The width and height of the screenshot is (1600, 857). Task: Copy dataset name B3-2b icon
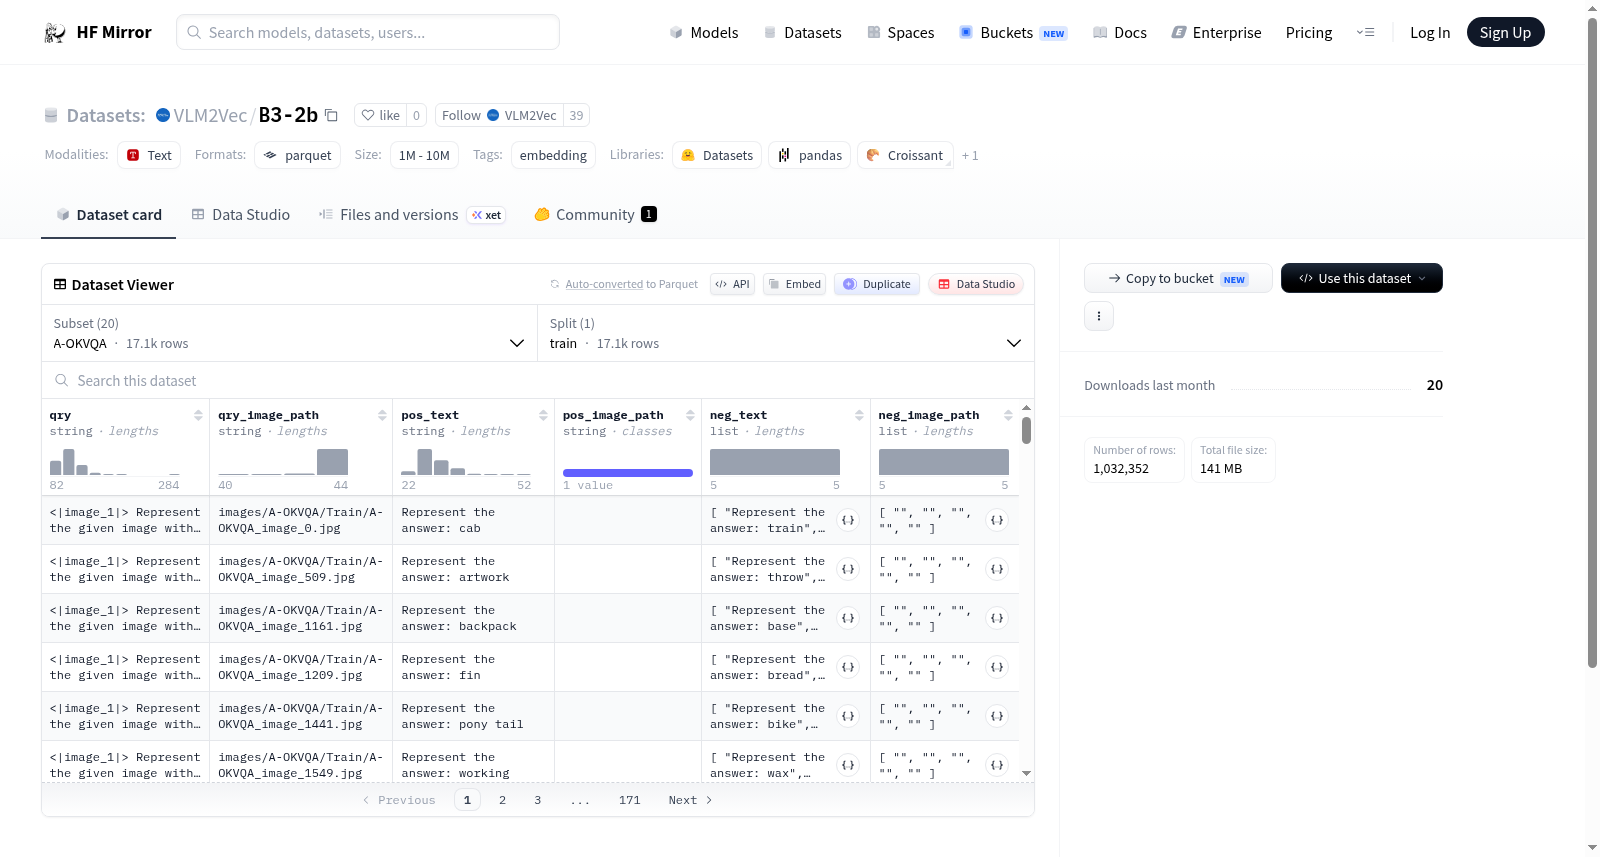point(331,115)
